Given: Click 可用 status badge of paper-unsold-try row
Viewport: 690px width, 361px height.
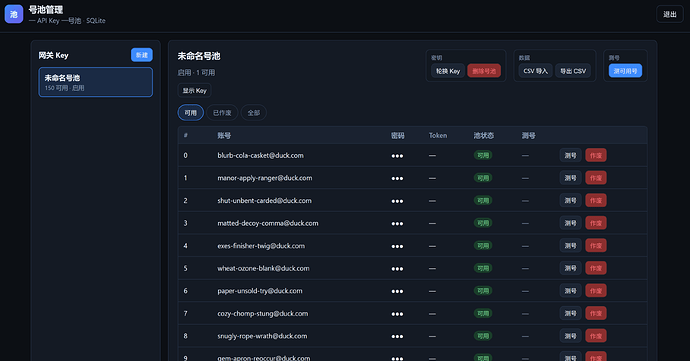Looking at the screenshot, I should 483,291.
